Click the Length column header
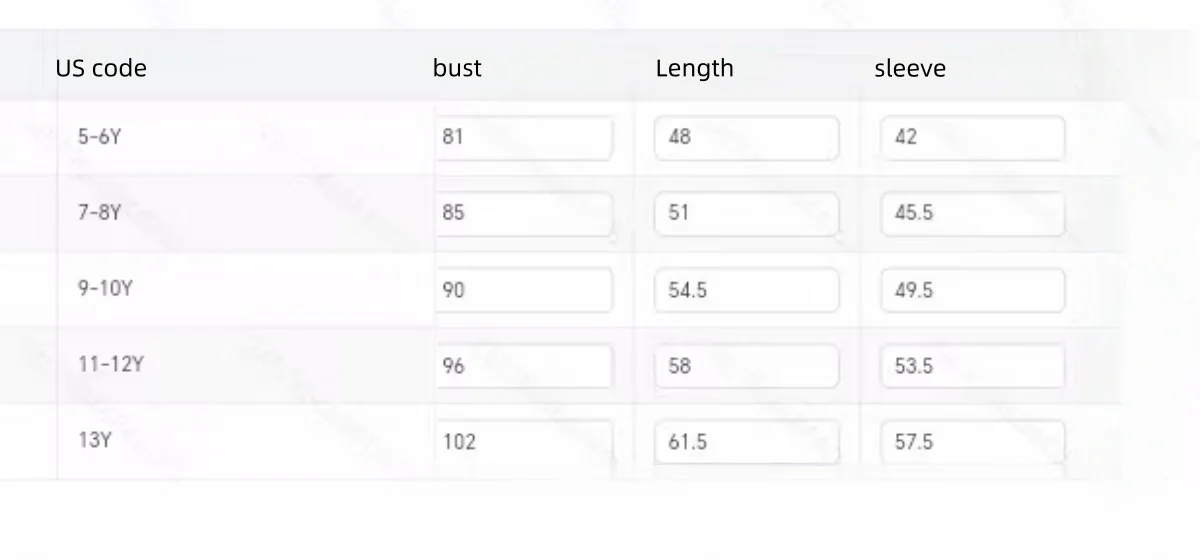The height and width of the screenshot is (560, 1200). (695, 69)
